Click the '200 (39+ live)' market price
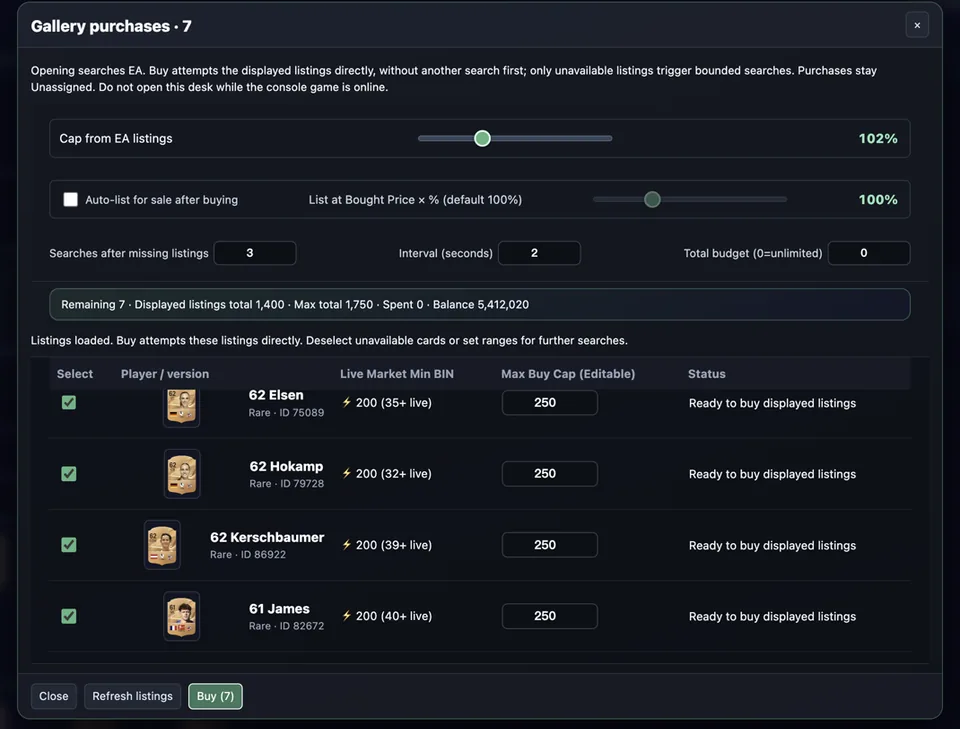 pos(394,545)
